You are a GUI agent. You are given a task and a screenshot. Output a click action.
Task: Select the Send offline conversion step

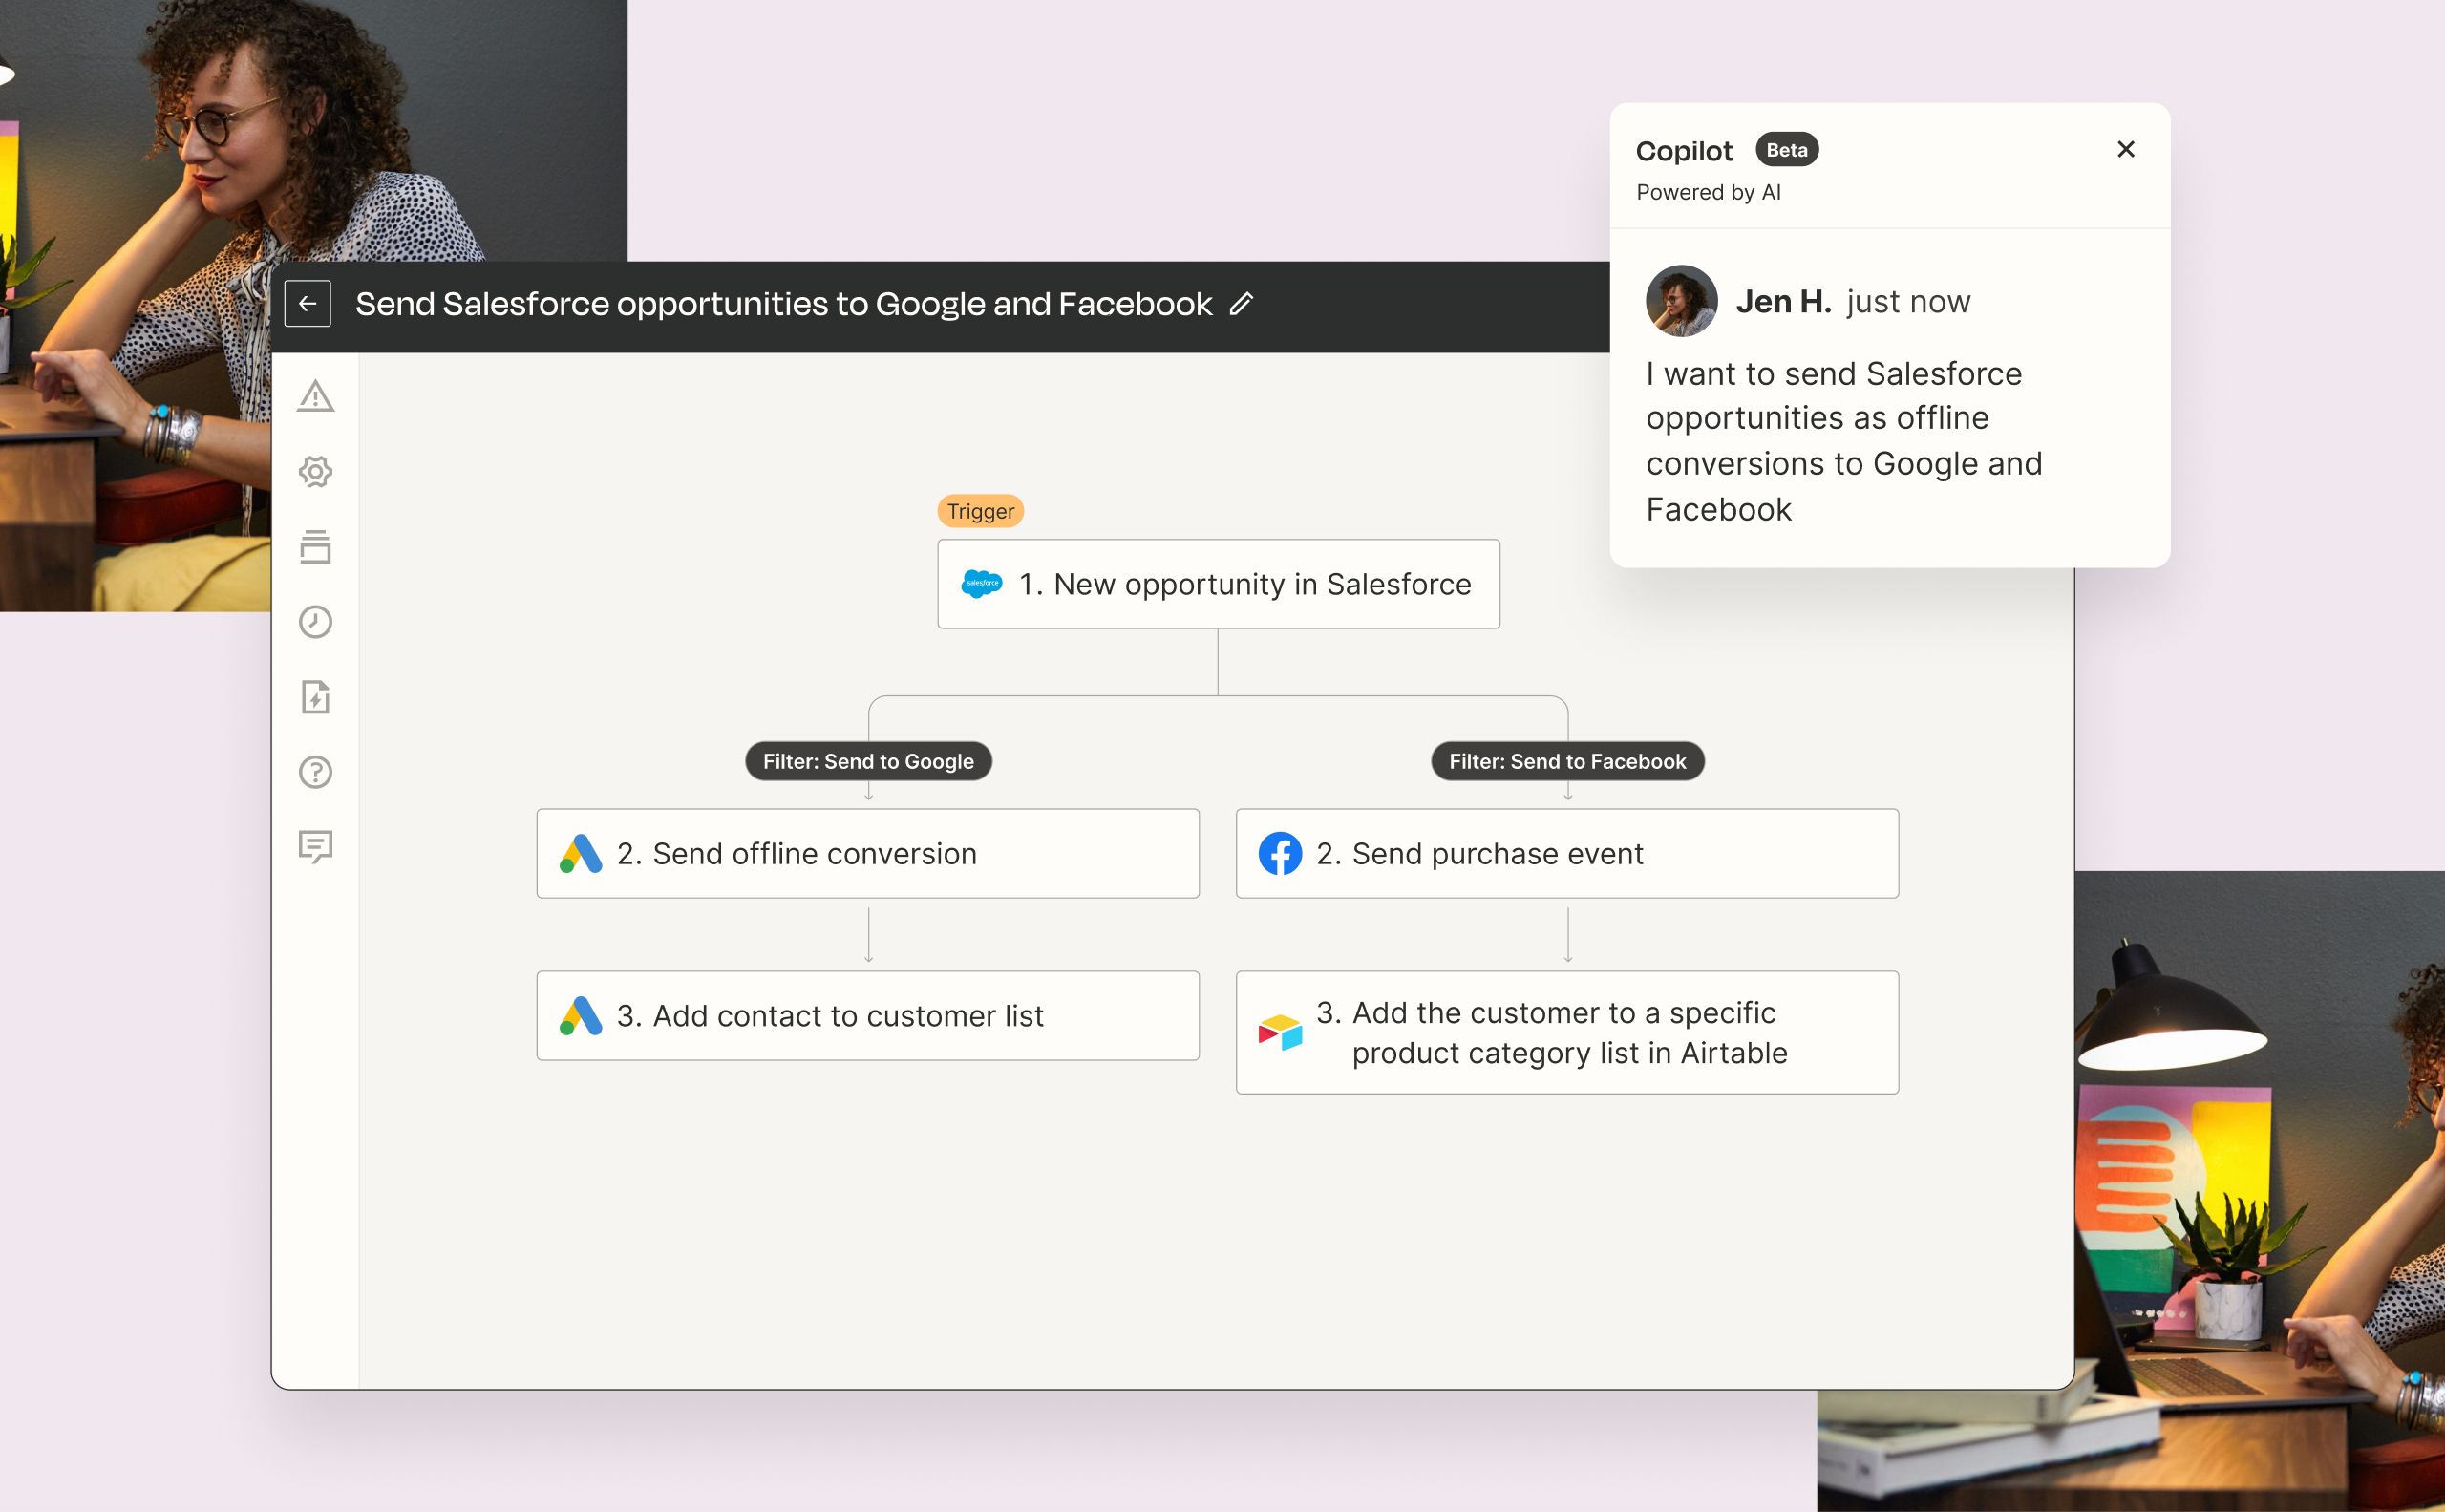click(867, 854)
